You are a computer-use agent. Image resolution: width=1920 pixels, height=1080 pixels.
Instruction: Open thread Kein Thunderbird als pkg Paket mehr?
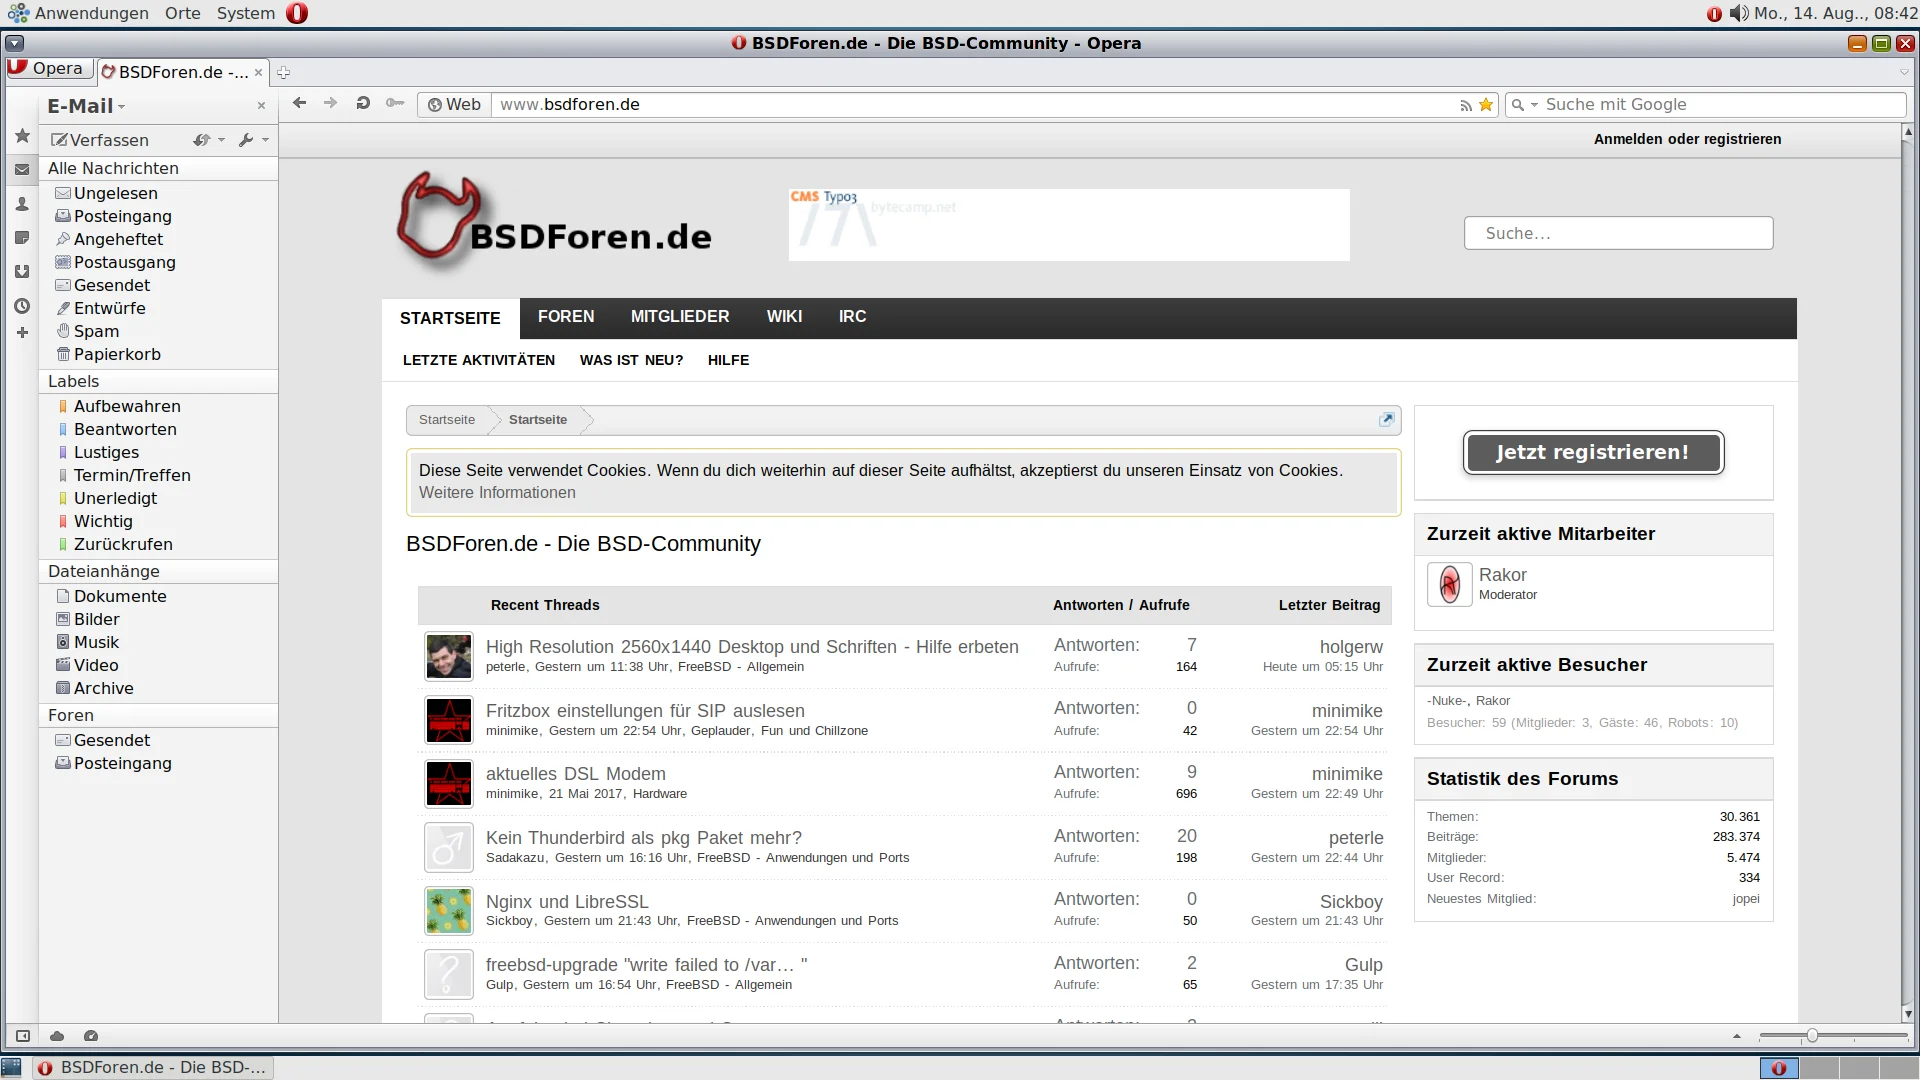tap(644, 838)
